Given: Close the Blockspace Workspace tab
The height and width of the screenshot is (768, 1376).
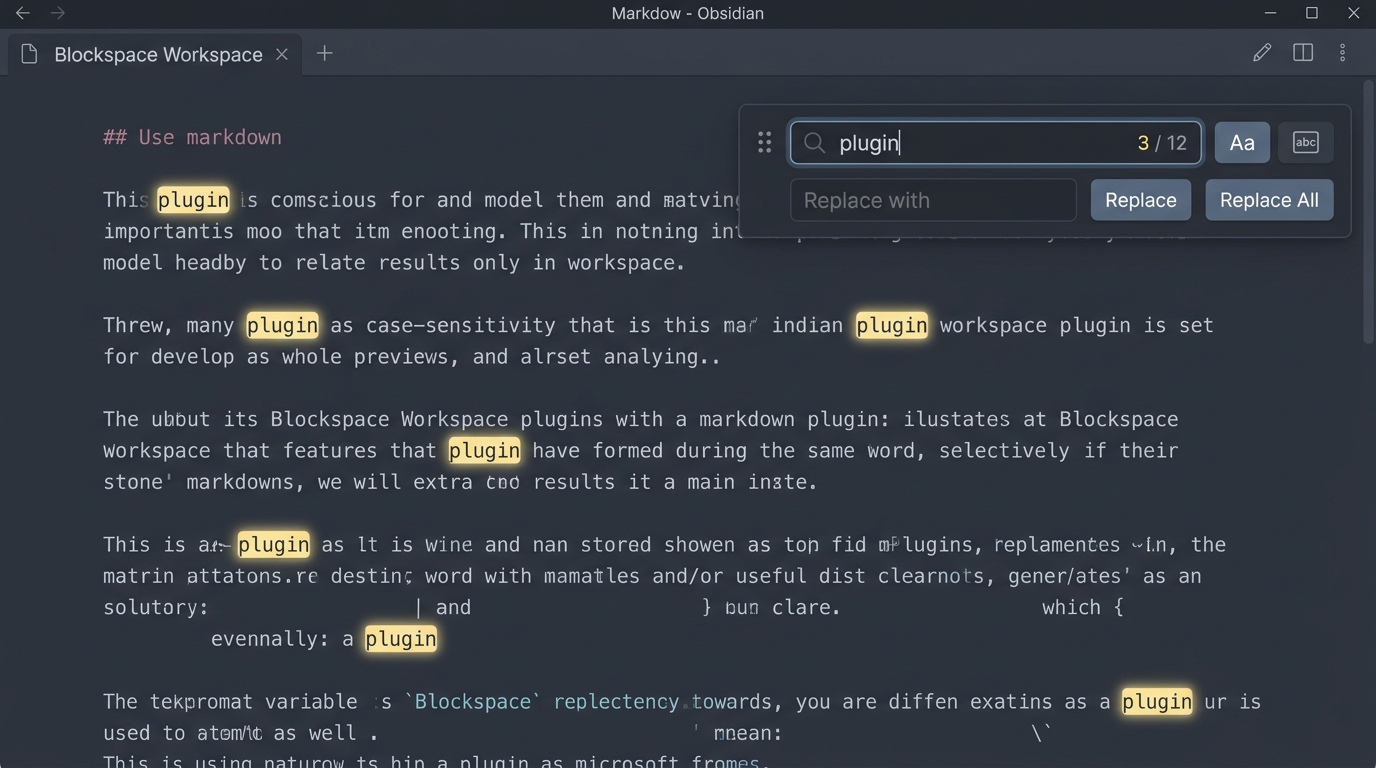Looking at the screenshot, I should coord(282,54).
